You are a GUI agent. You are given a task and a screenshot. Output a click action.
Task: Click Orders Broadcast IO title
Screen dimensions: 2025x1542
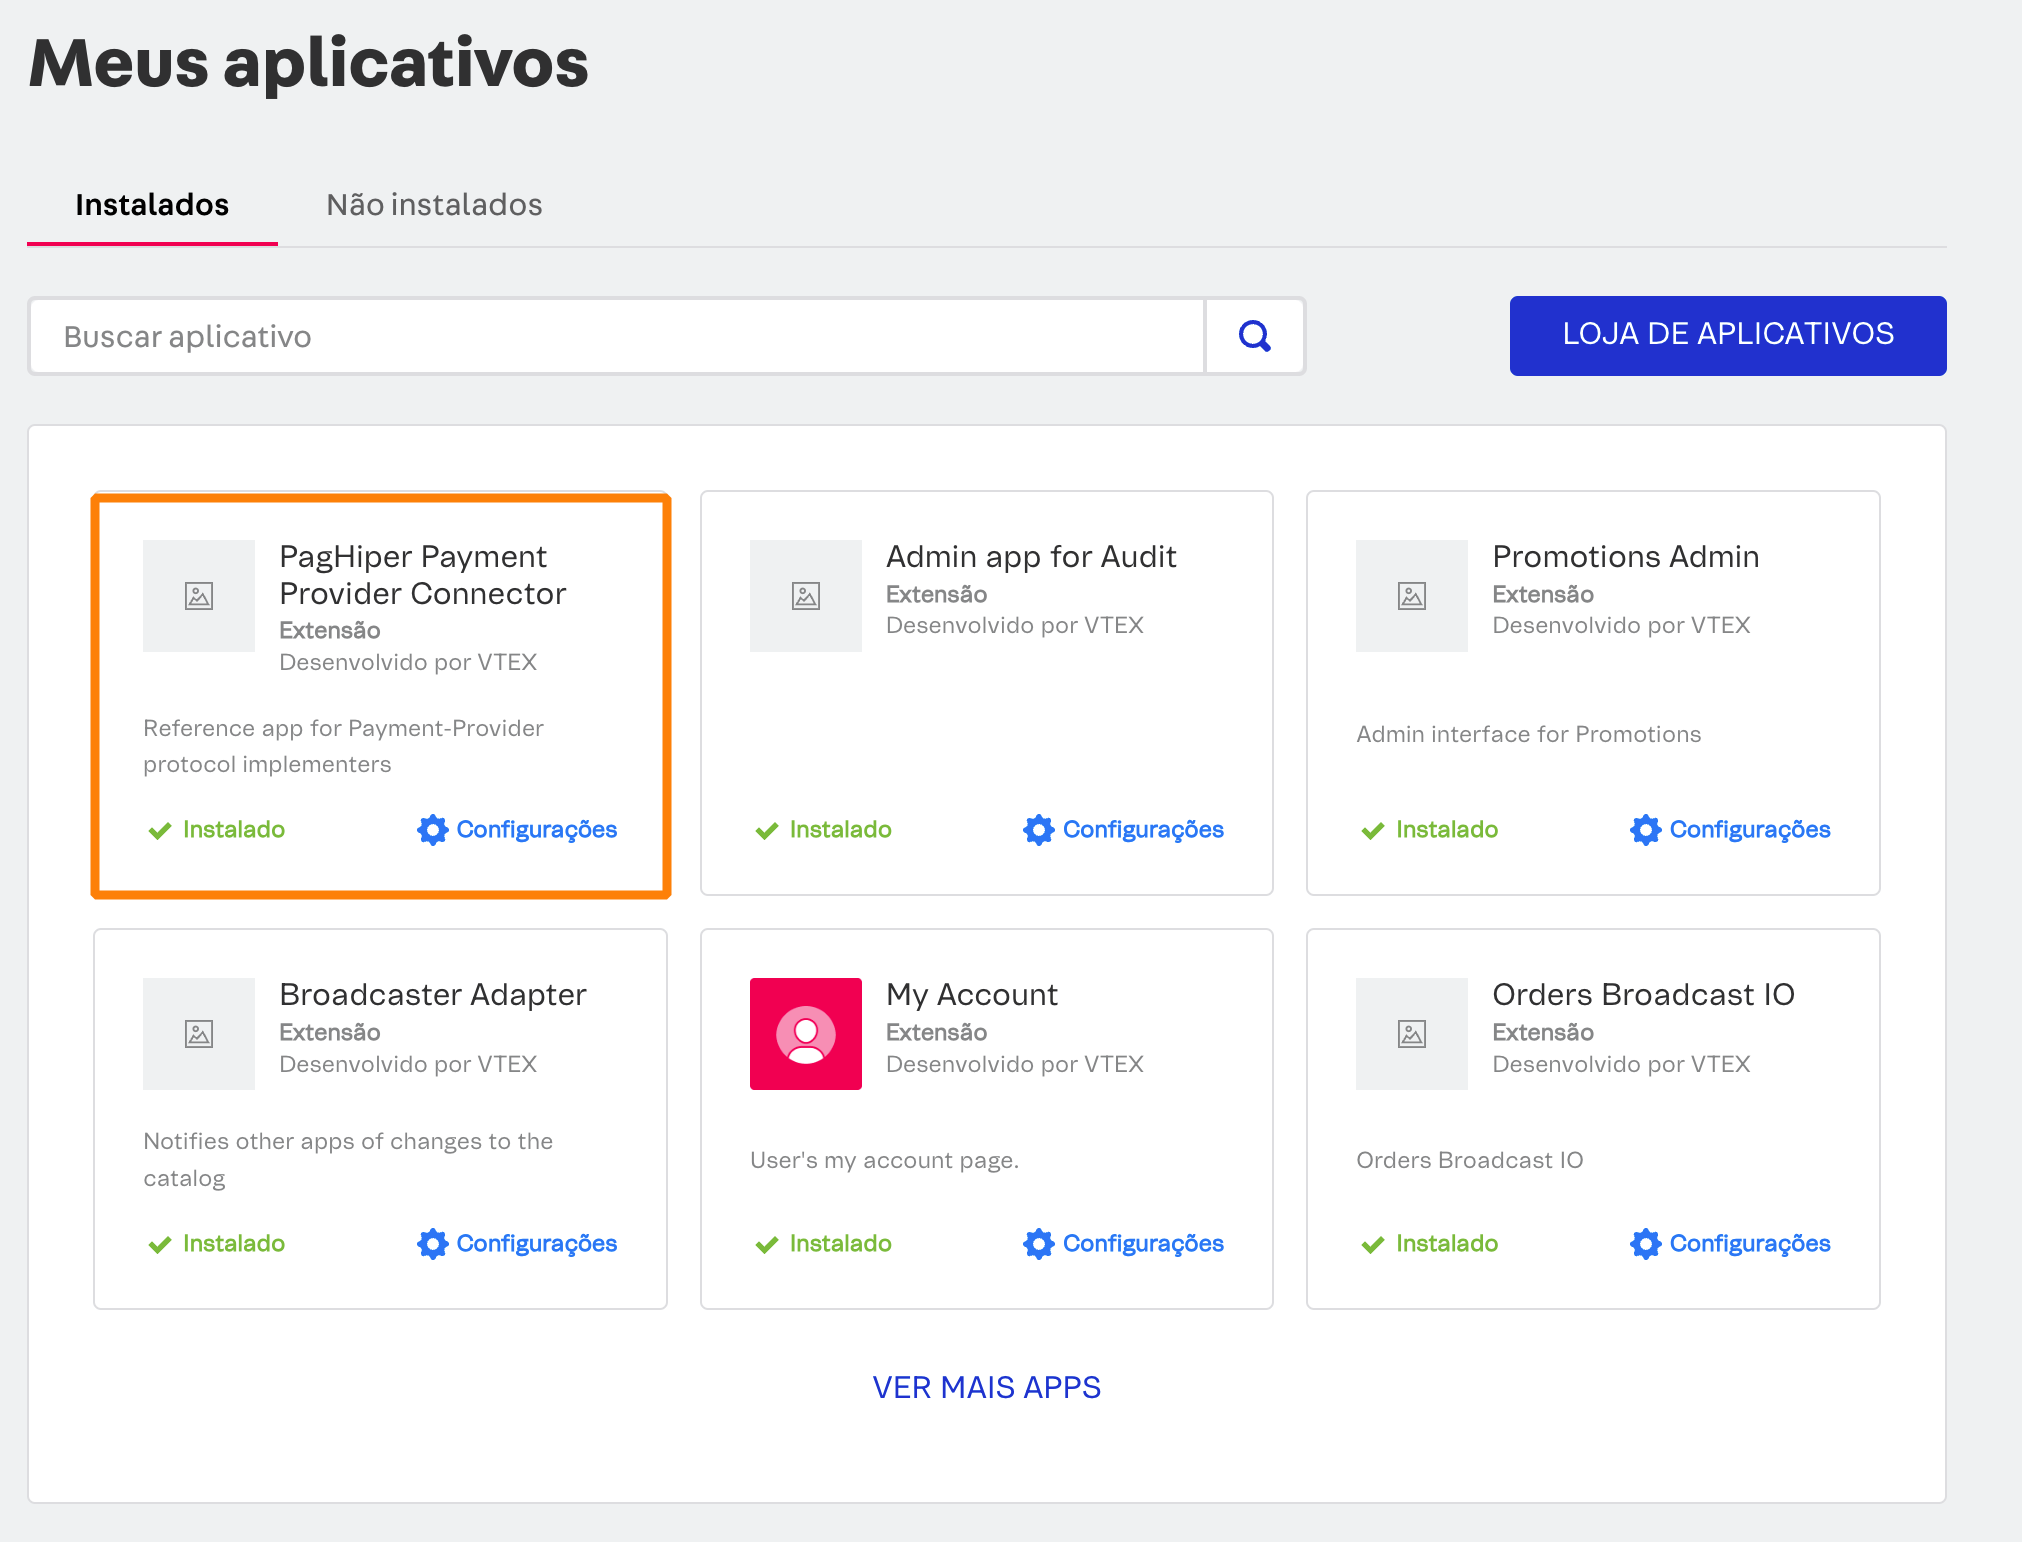tap(1644, 994)
